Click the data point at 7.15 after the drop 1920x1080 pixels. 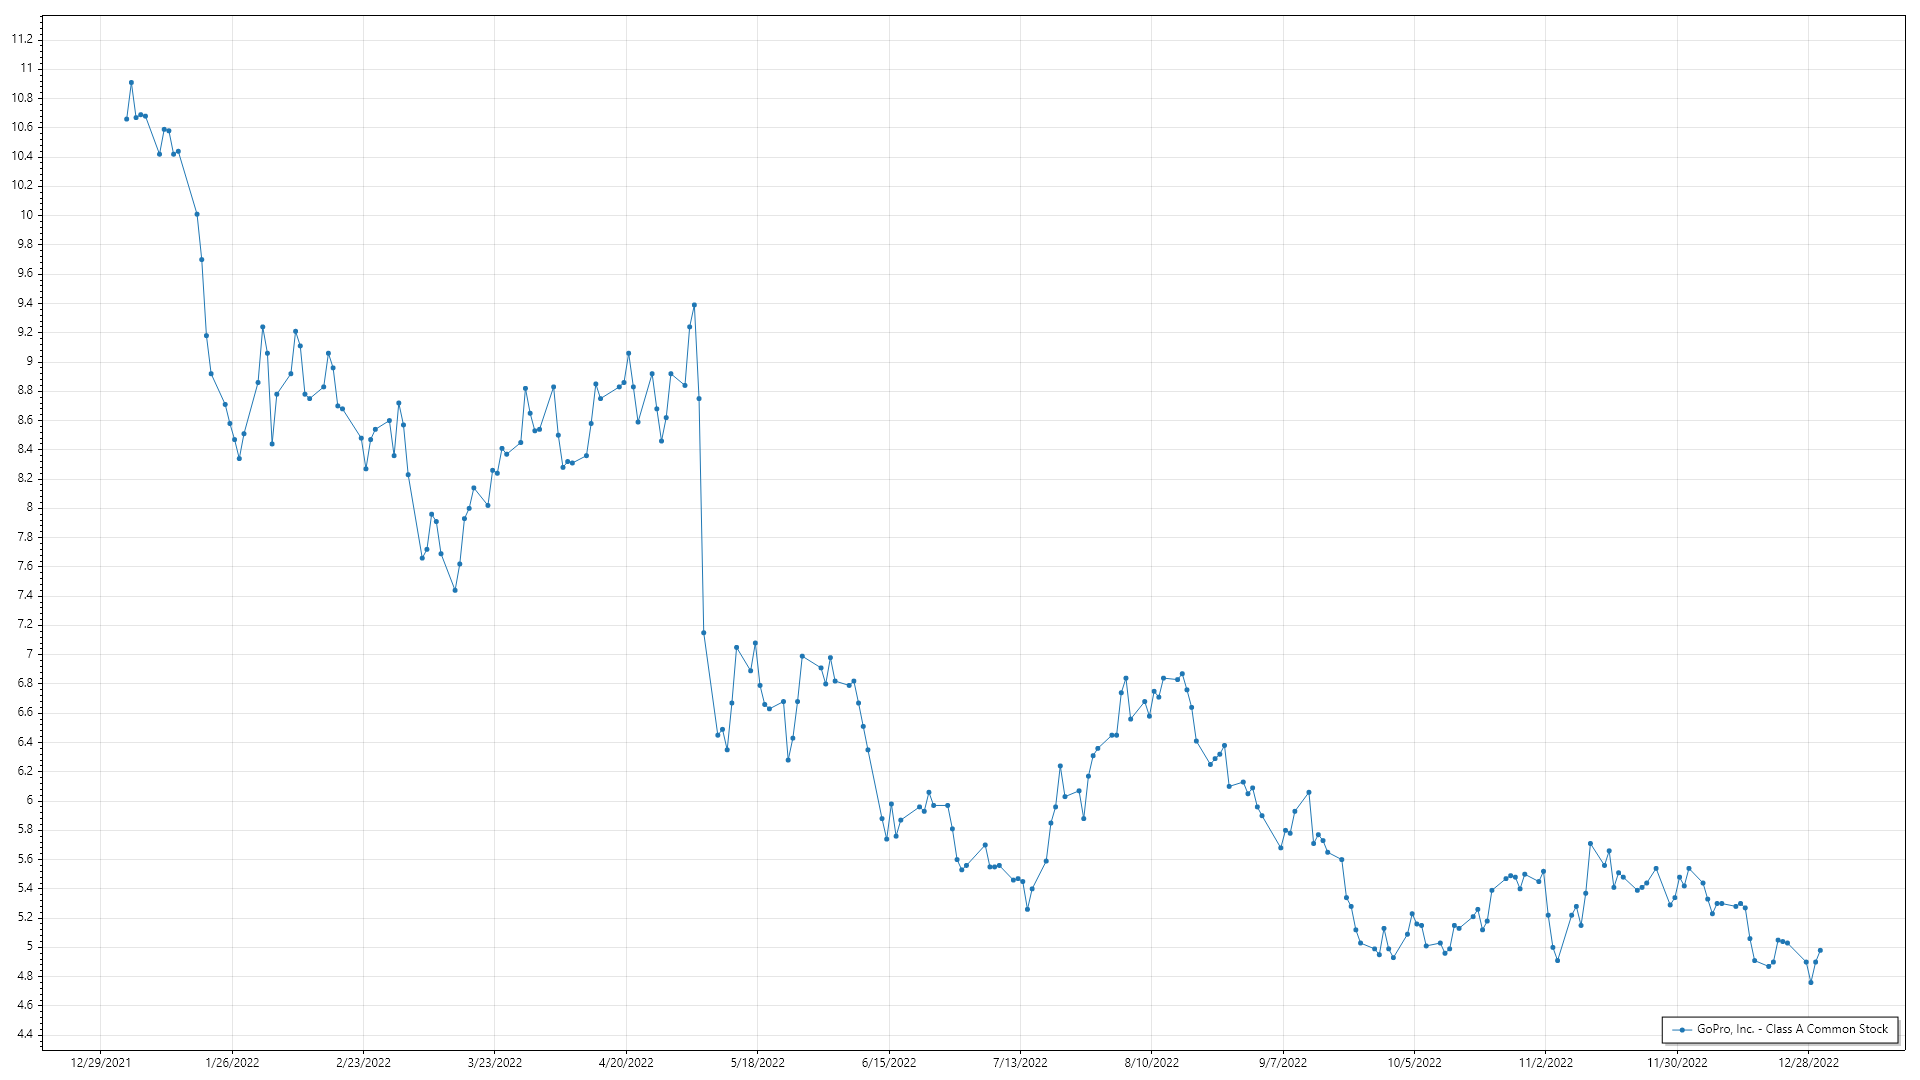click(703, 633)
